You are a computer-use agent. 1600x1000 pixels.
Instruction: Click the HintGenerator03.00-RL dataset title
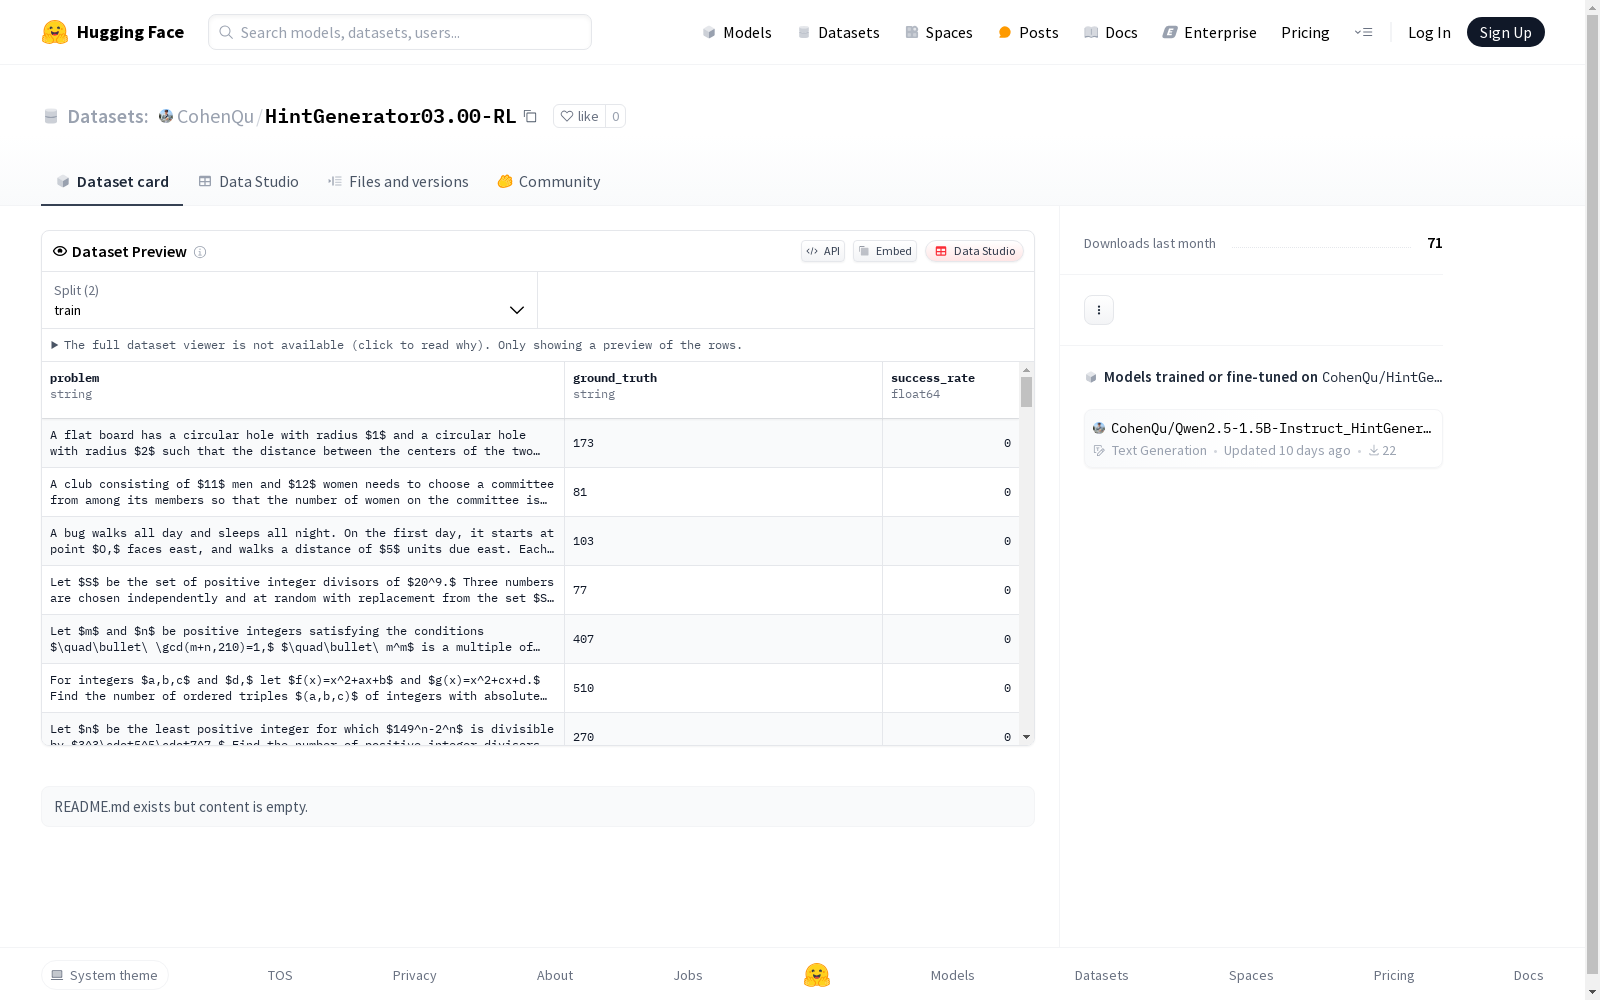(x=391, y=116)
